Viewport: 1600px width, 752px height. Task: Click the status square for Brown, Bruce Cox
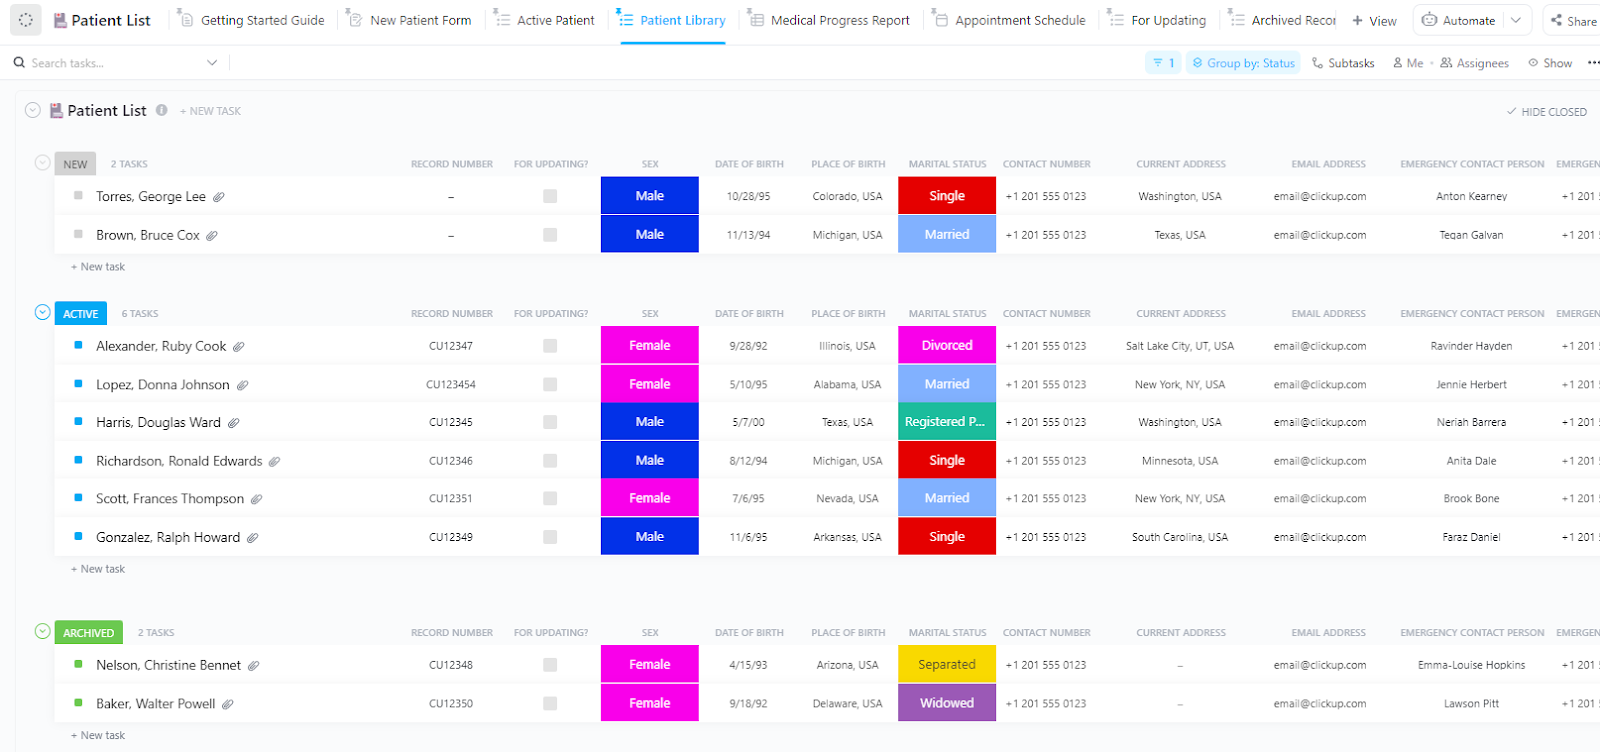point(78,234)
